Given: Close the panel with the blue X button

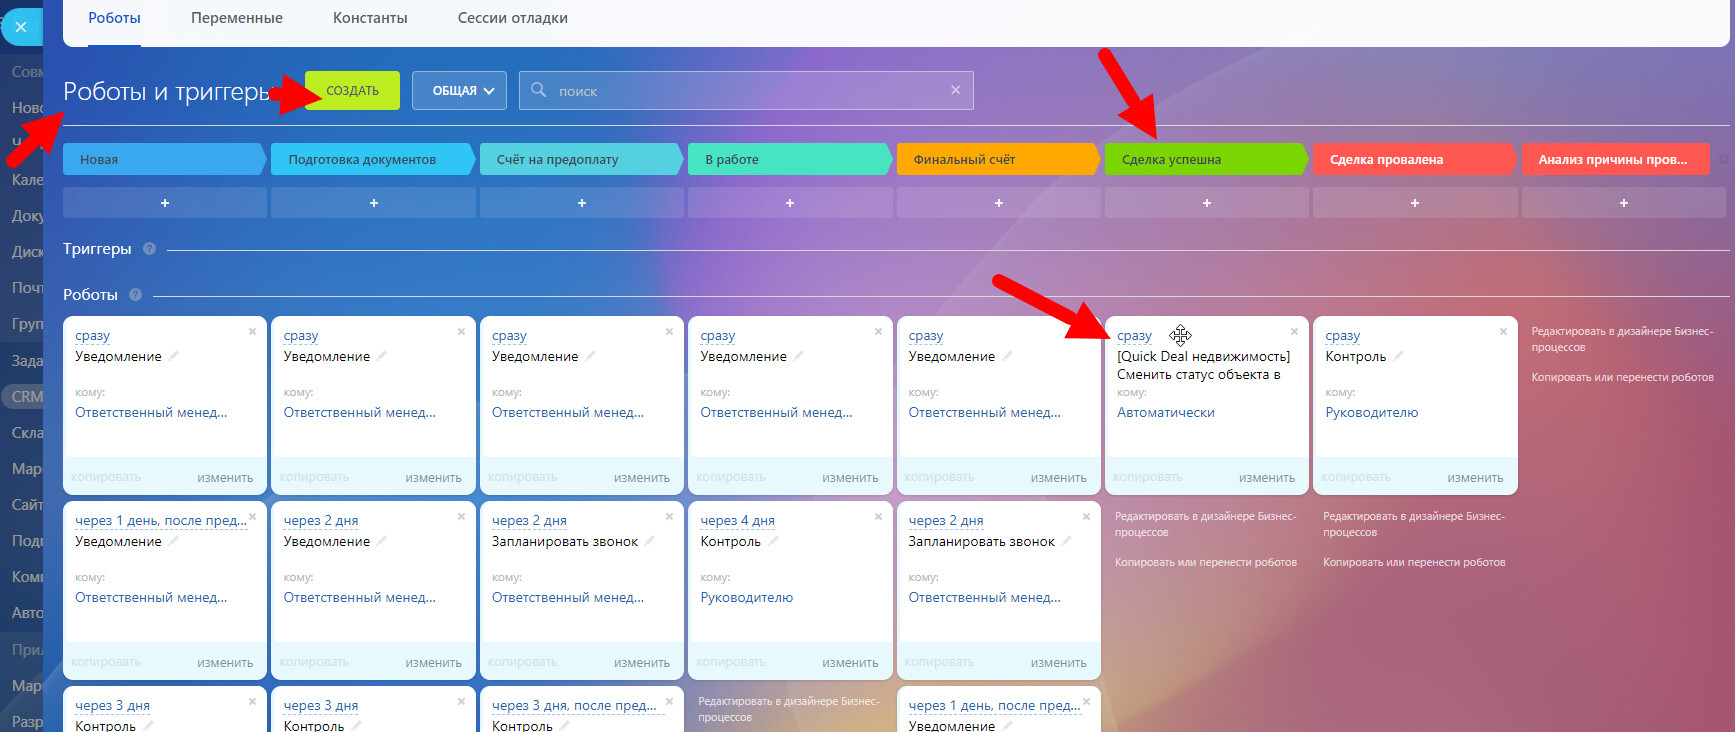Looking at the screenshot, I should coord(20,27).
